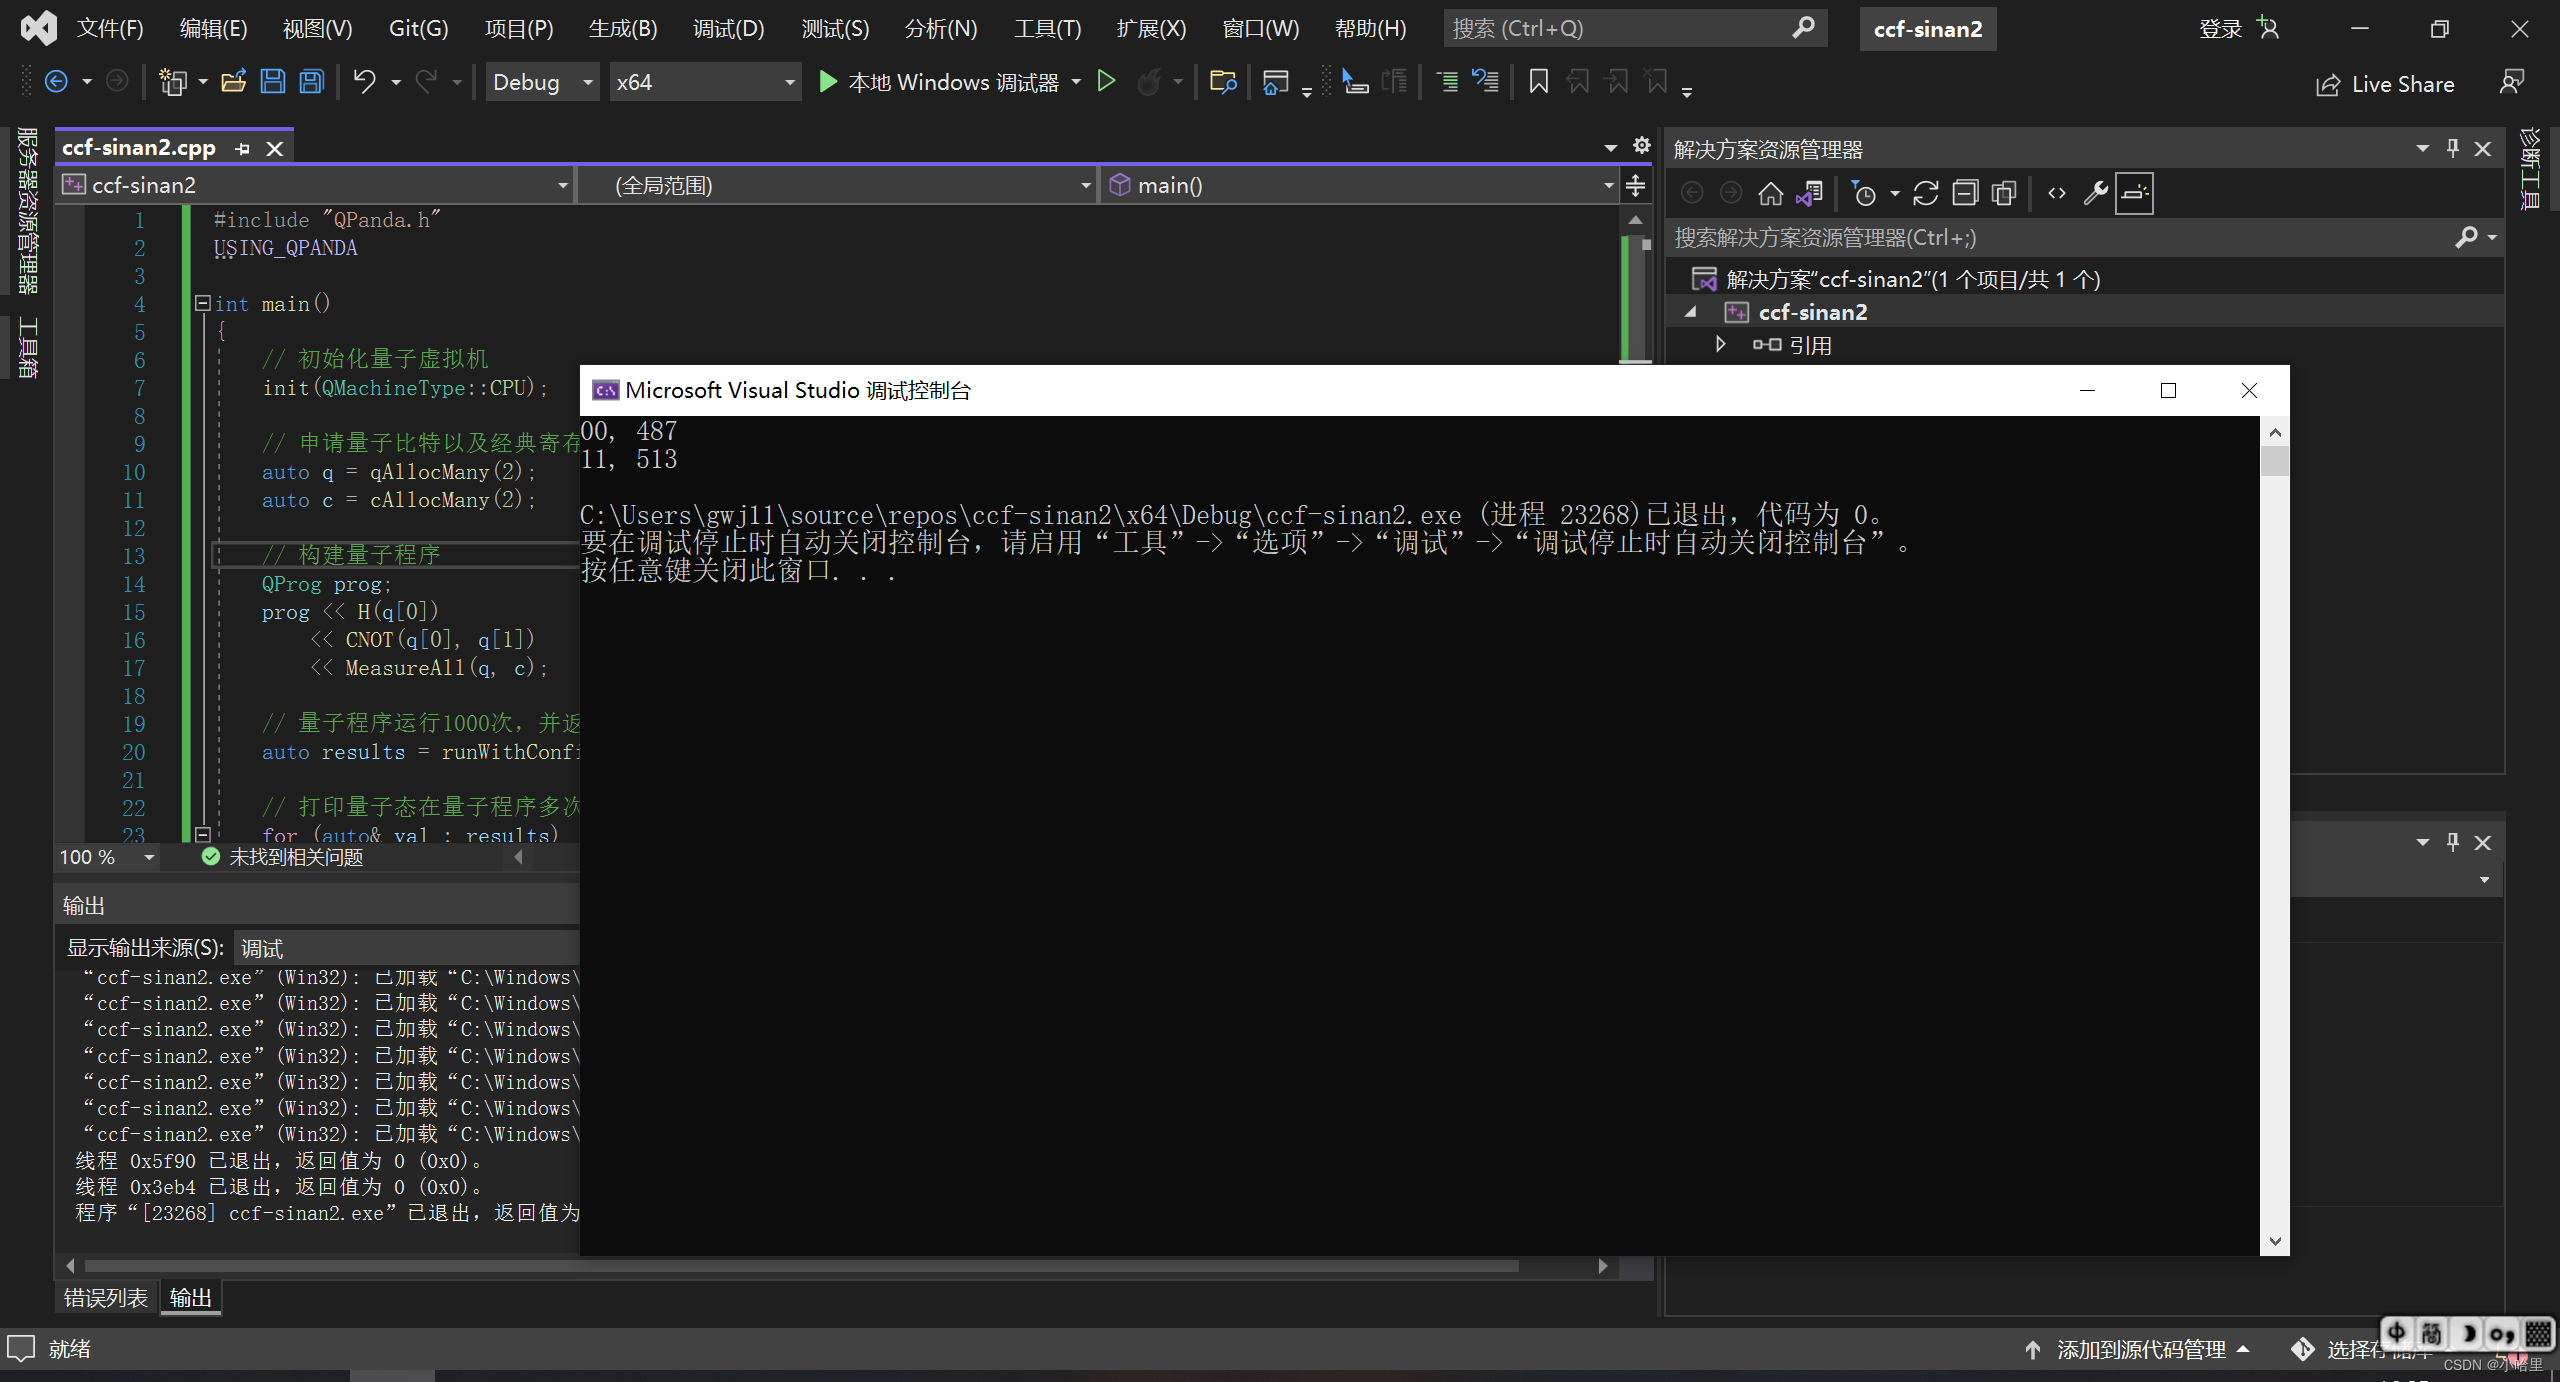Click the Redo toolbar icon
The image size is (2560, 1382).
430,80
